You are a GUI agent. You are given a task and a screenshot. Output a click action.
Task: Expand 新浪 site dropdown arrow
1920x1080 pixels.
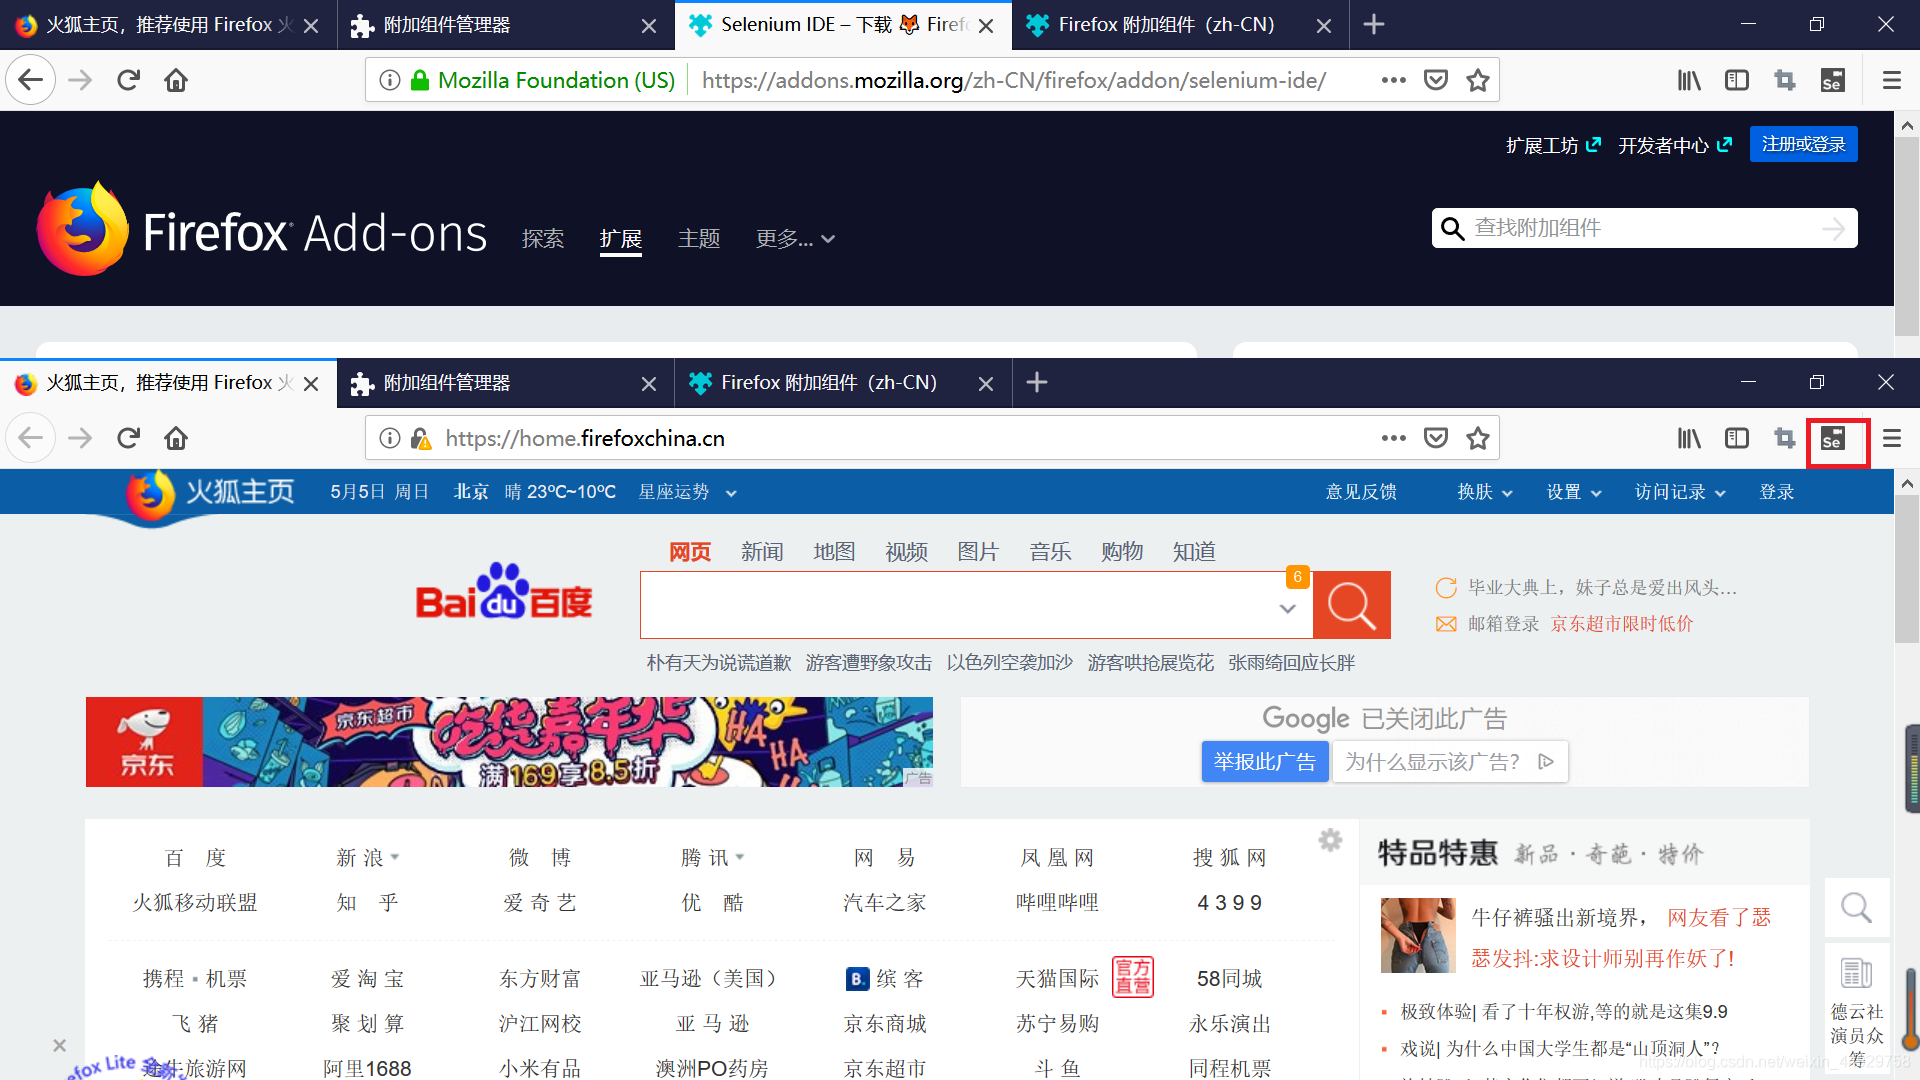coord(395,857)
